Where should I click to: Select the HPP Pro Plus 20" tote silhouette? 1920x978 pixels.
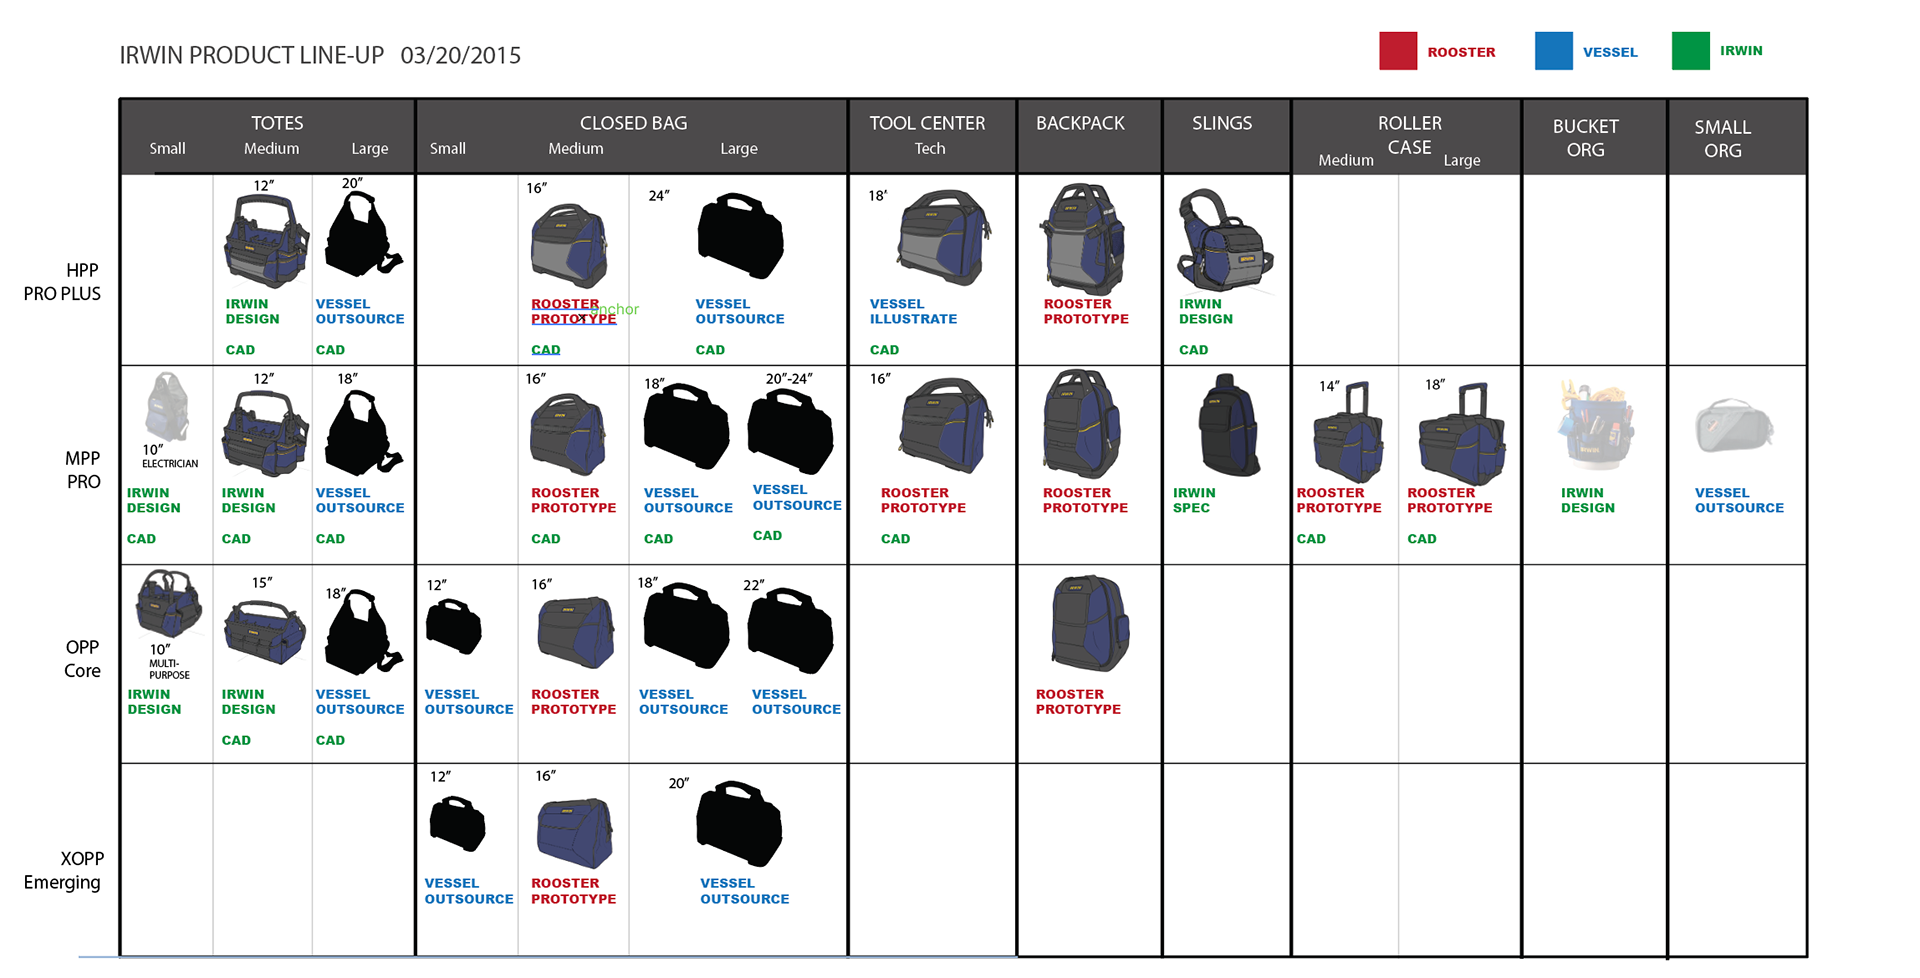pyautogui.click(x=362, y=235)
